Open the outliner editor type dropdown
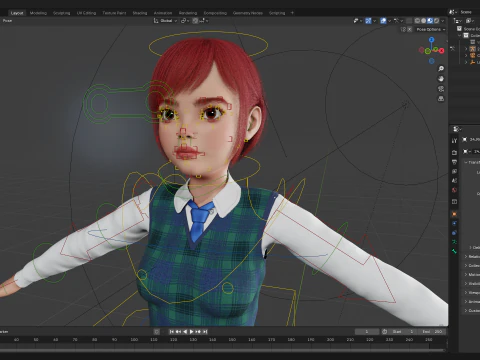Viewport: 480px width, 360px height. point(458,21)
